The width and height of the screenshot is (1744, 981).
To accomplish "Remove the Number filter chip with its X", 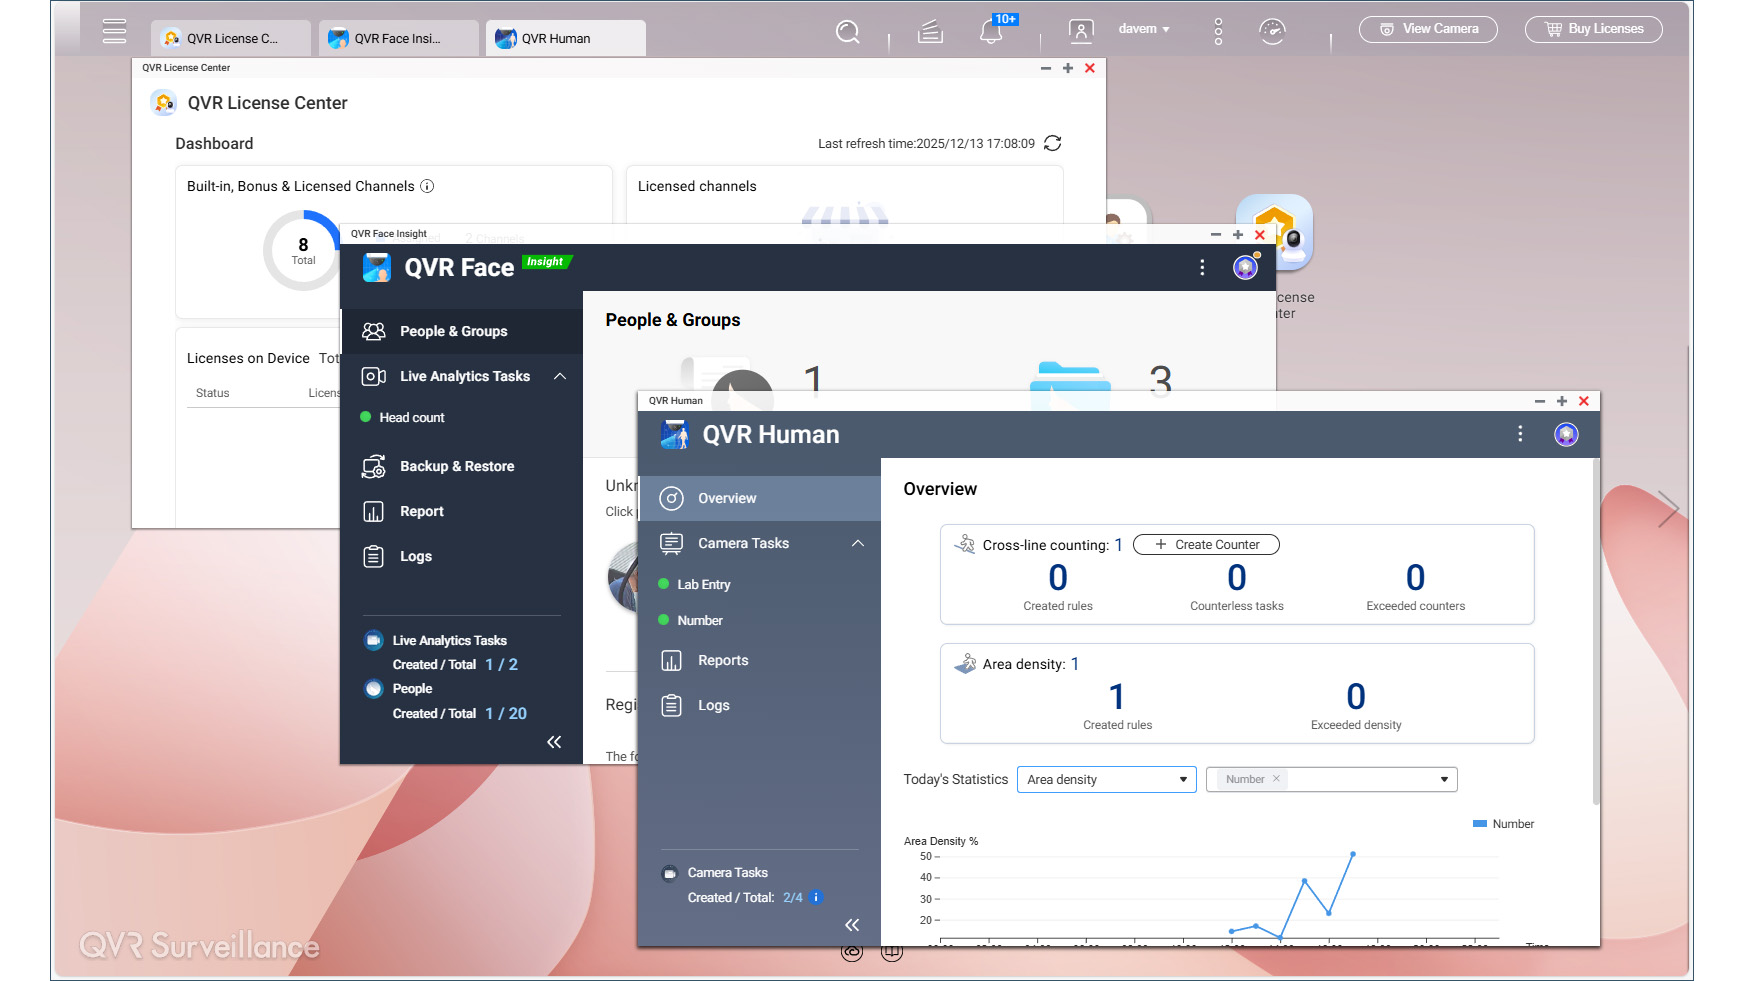I will [x=1277, y=778].
